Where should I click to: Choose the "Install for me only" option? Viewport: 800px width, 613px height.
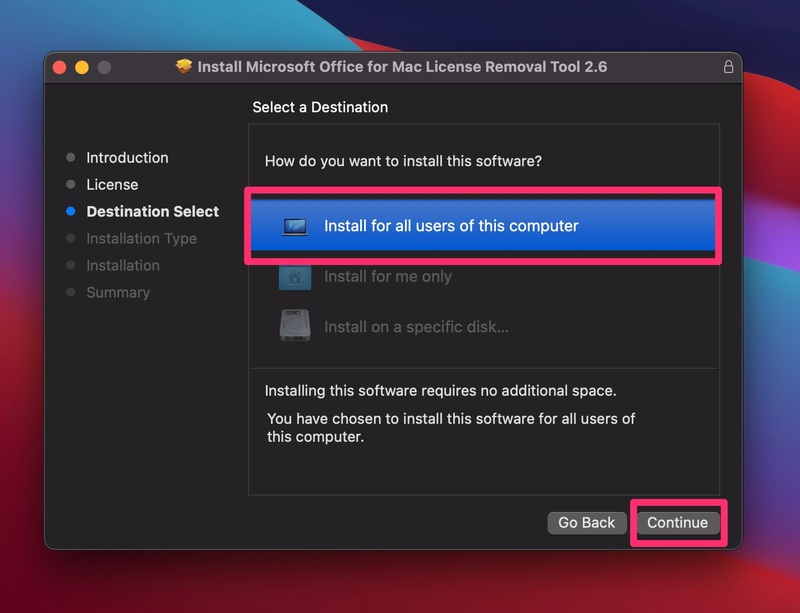point(388,277)
